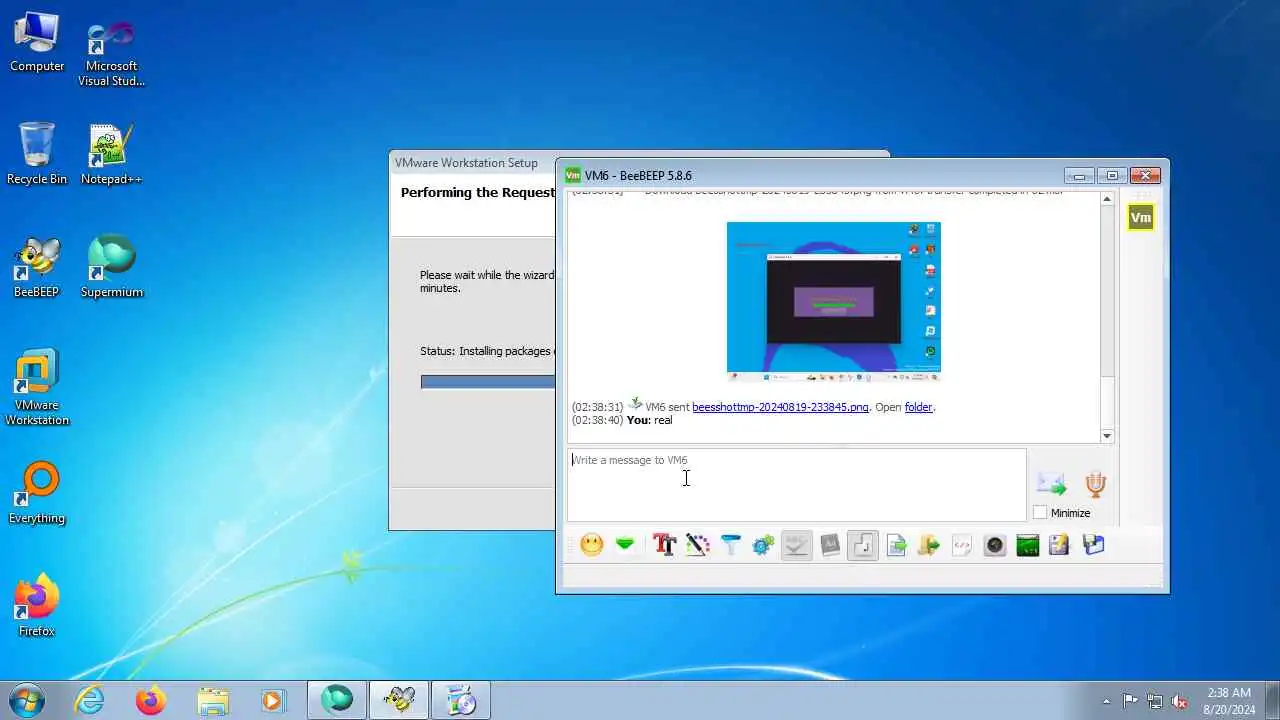Switch to BeeBEEP bee icon in taskbar
1280x720 pixels.
pyautogui.click(x=399, y=701)
